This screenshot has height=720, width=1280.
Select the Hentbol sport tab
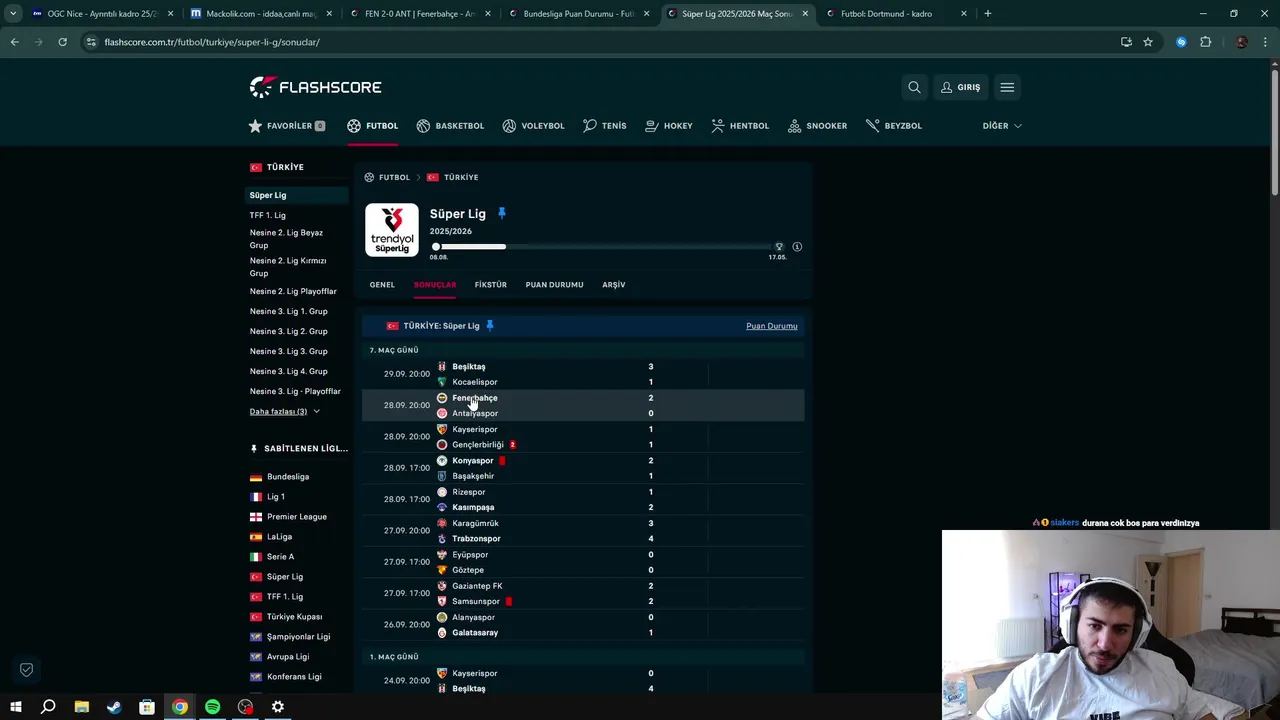click(740, 126)
